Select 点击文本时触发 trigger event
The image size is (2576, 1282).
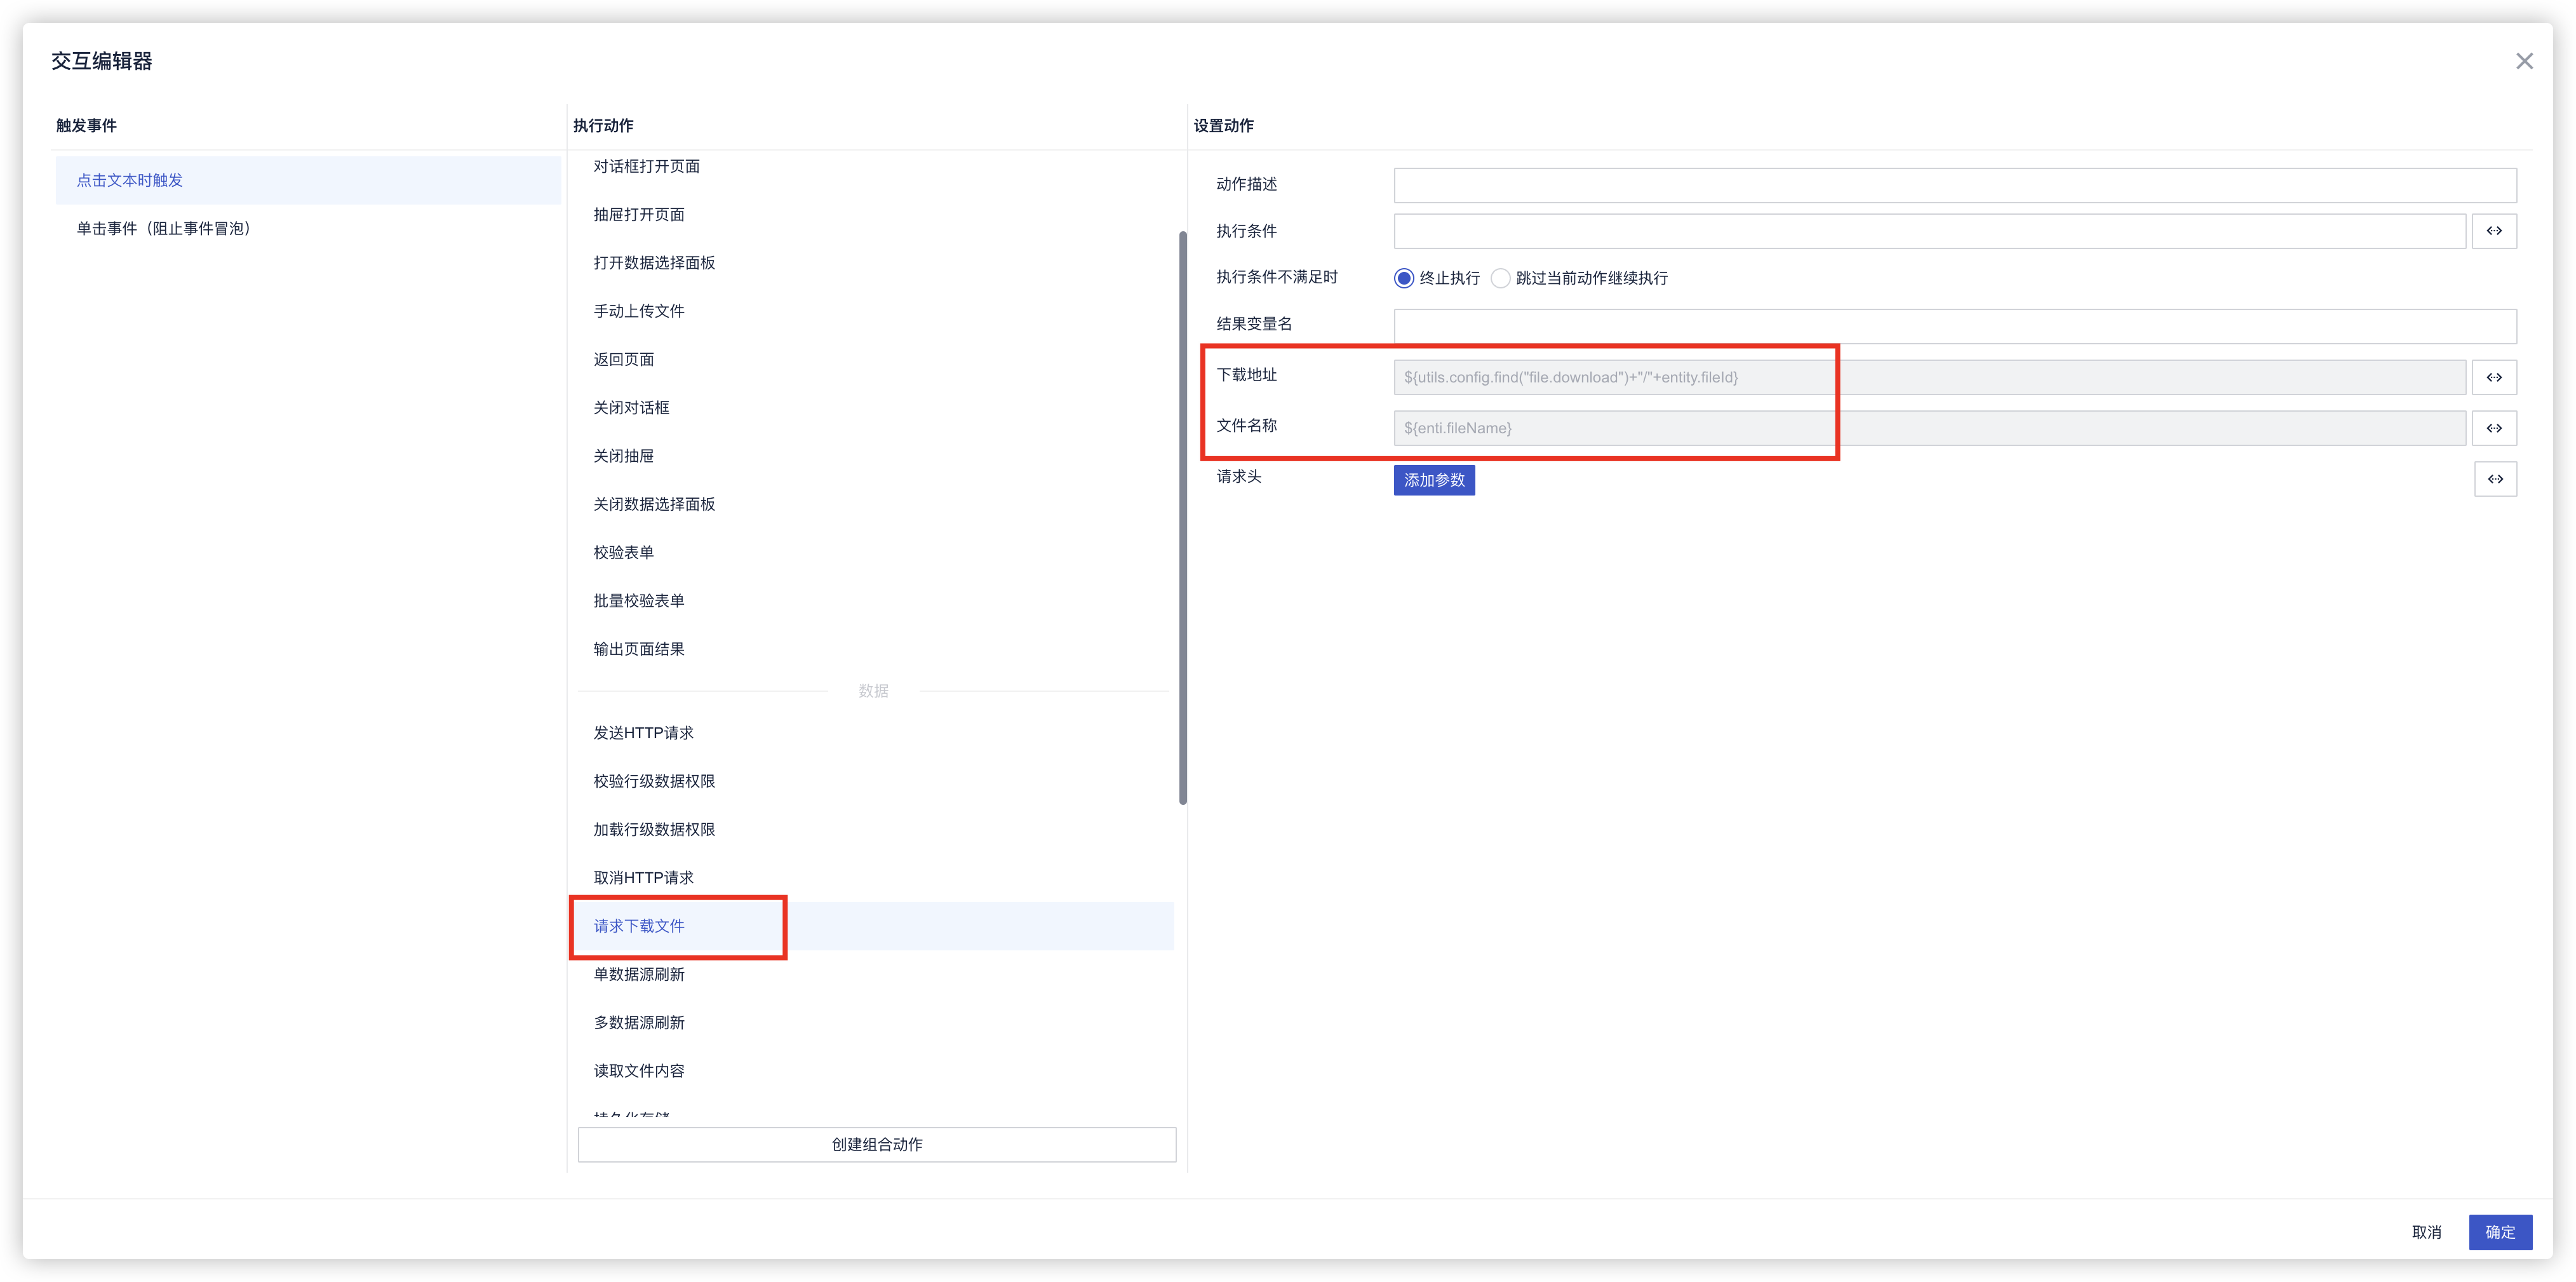[130, 180]
